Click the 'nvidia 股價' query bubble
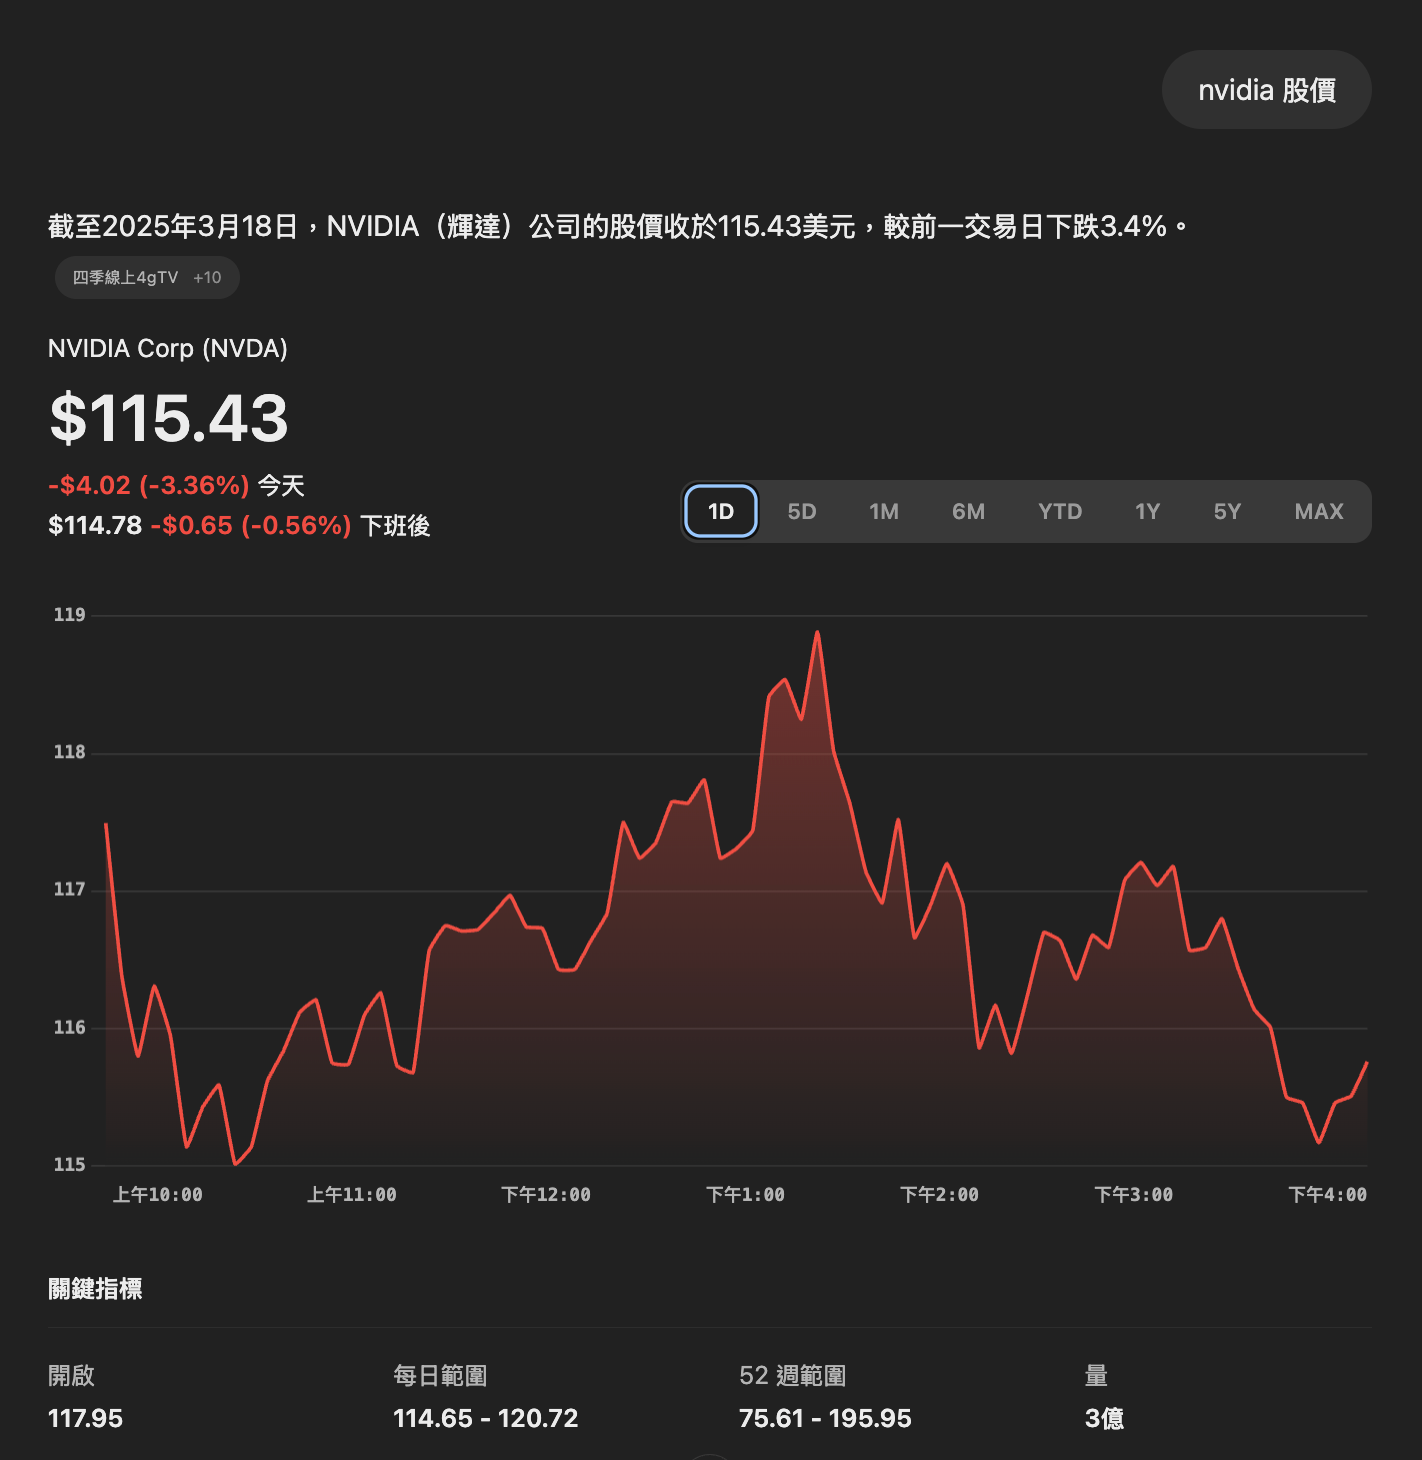The width and height of the screenshot is (1422, 1460). (1267, 90)
